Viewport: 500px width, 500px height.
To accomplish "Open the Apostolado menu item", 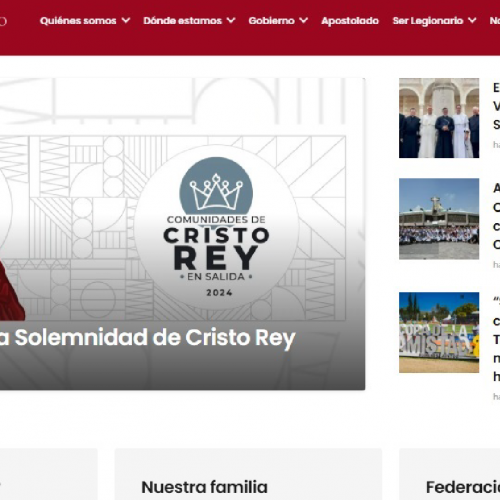I will 350,21.
